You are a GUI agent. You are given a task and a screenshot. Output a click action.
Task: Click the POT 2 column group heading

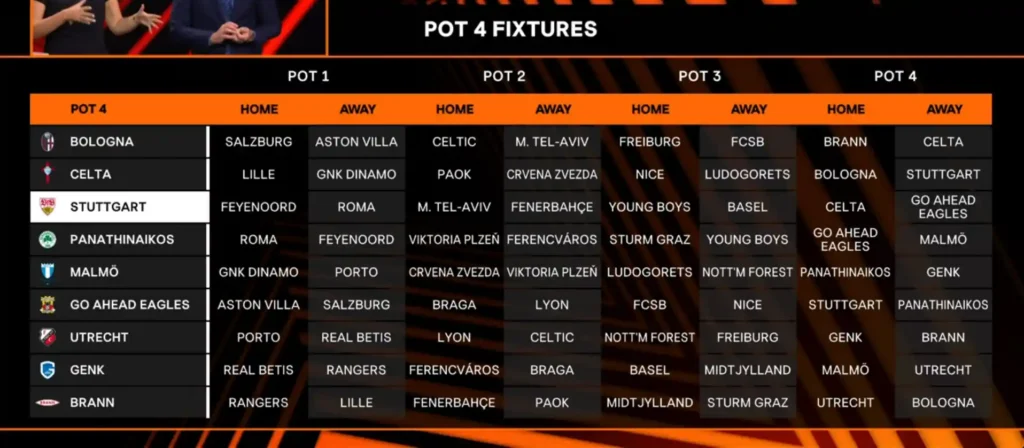coord(504,76)
